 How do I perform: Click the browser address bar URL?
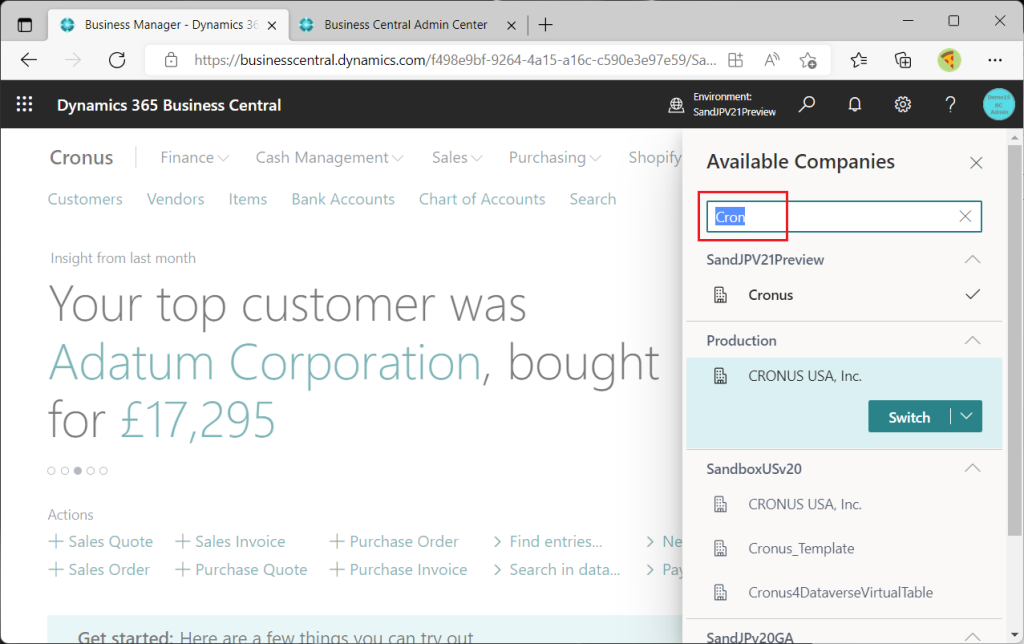[455, 60]
